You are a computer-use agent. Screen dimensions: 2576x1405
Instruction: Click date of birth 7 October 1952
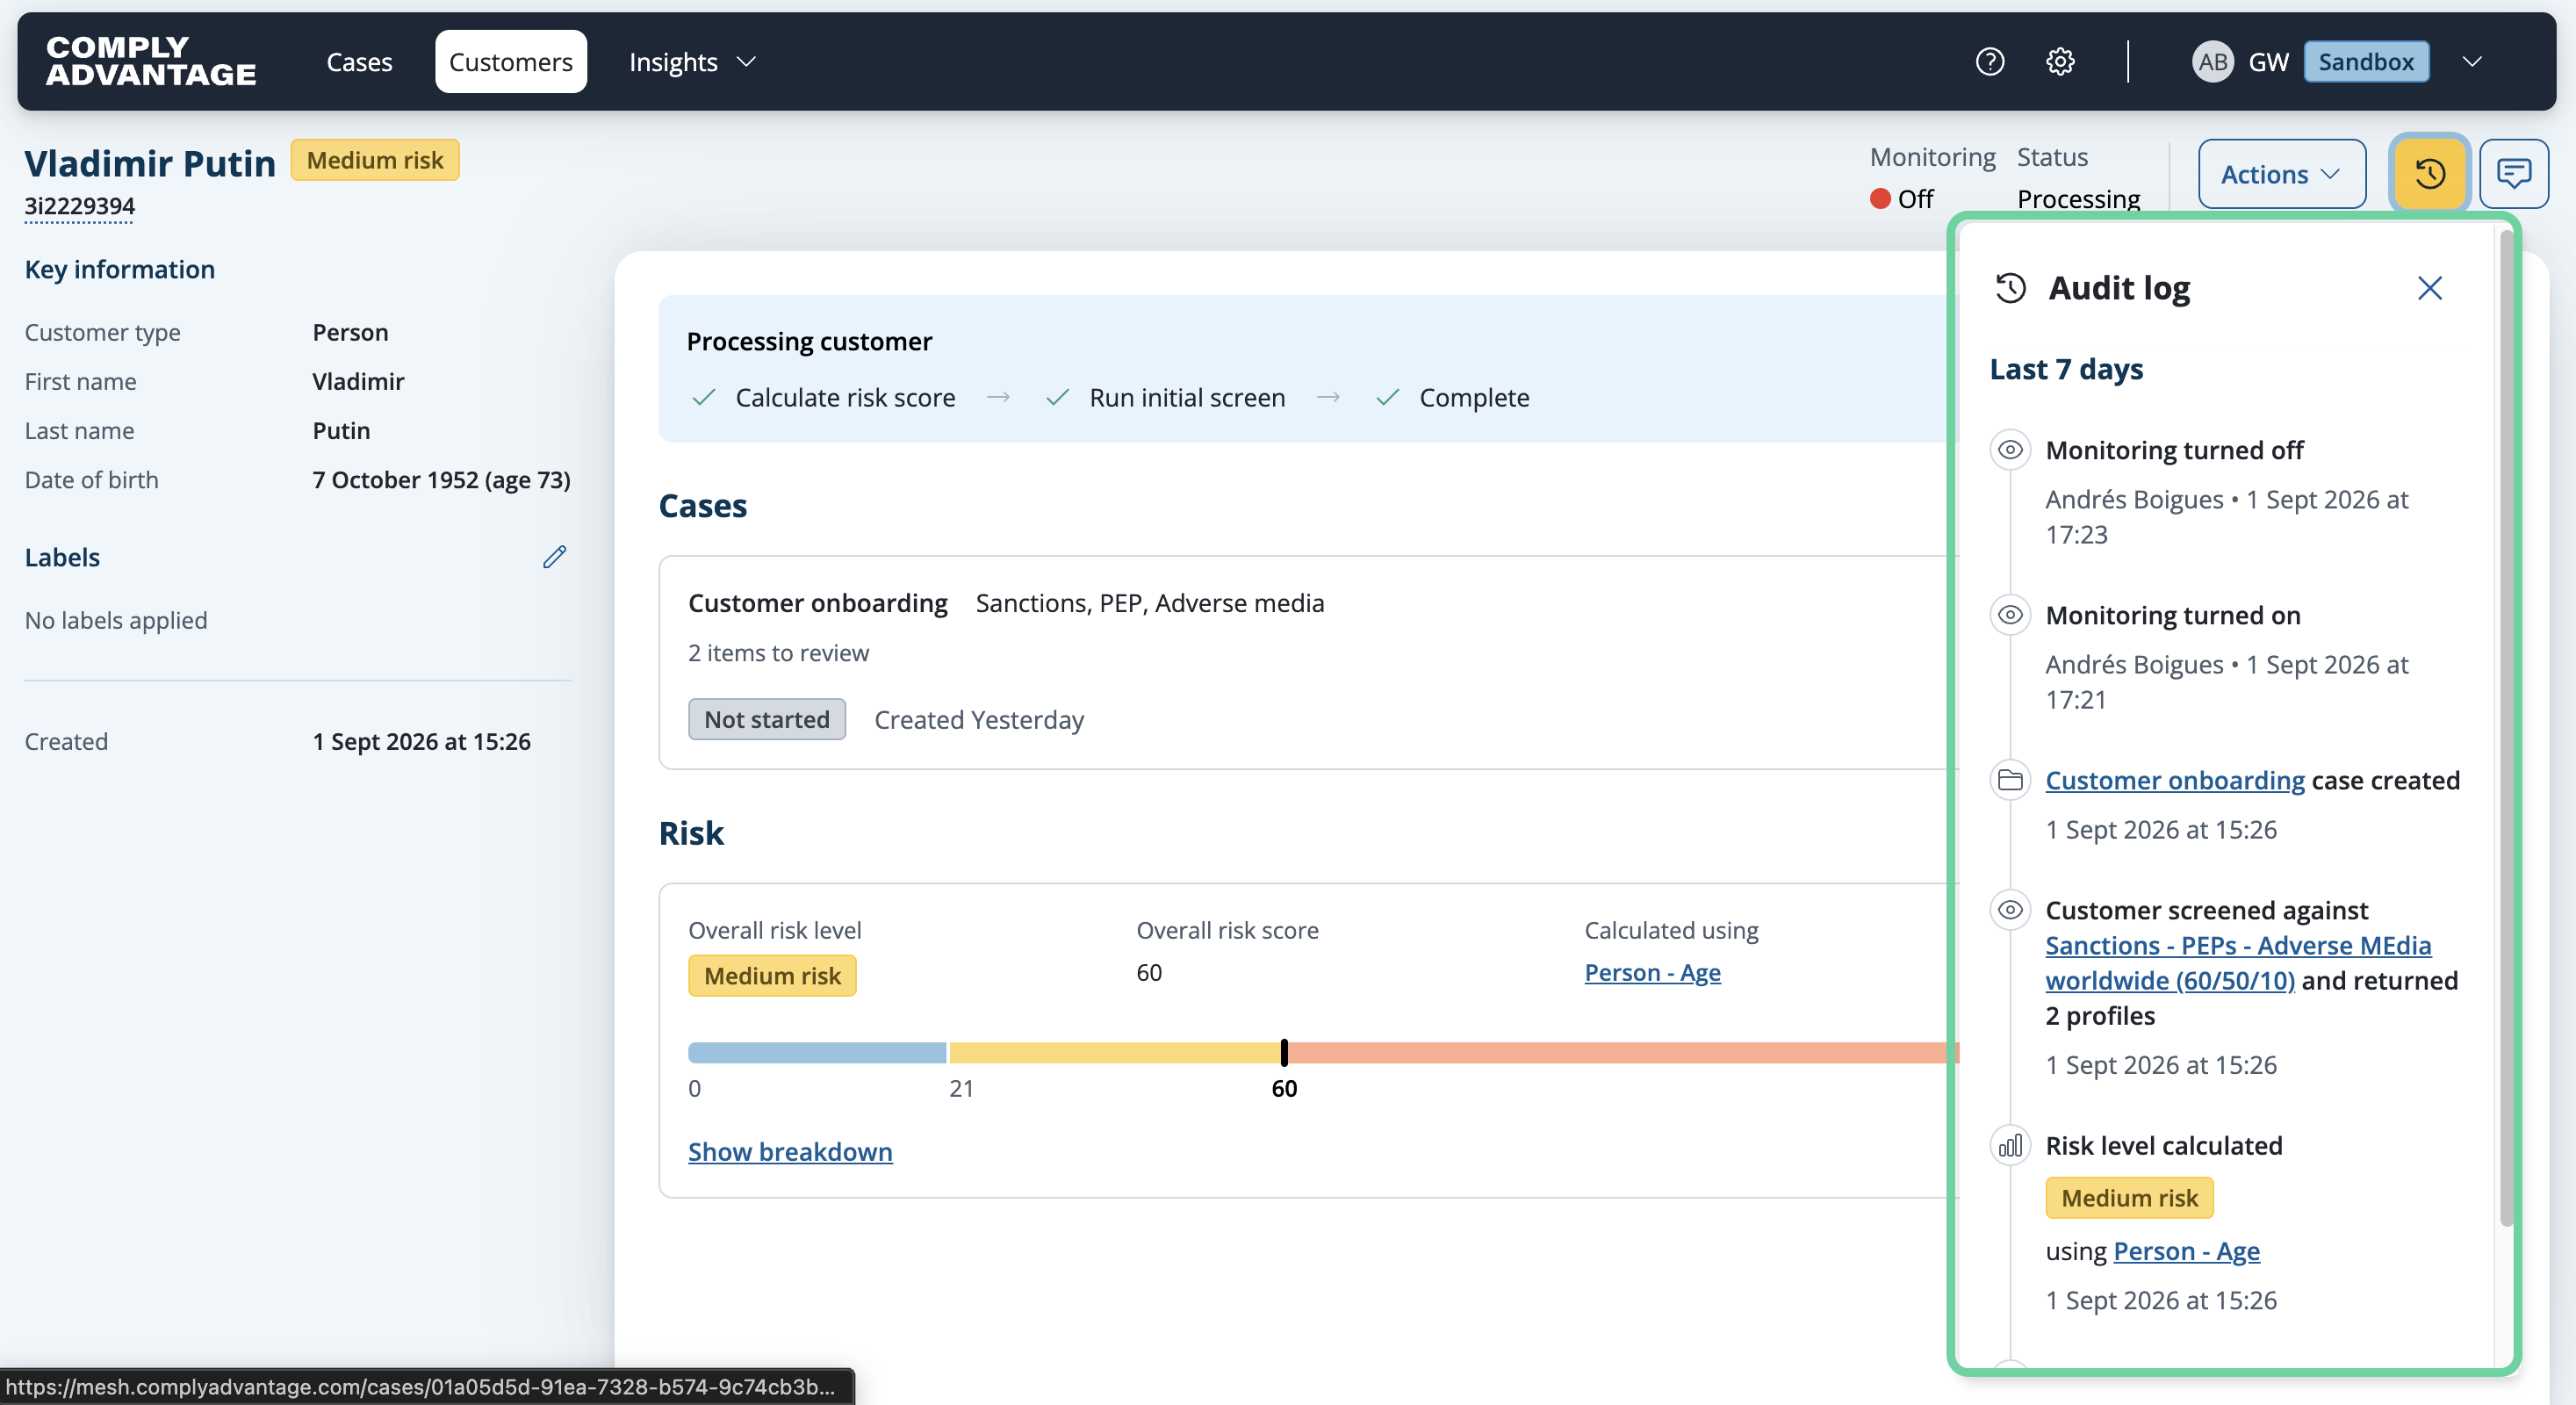(441, 480)
